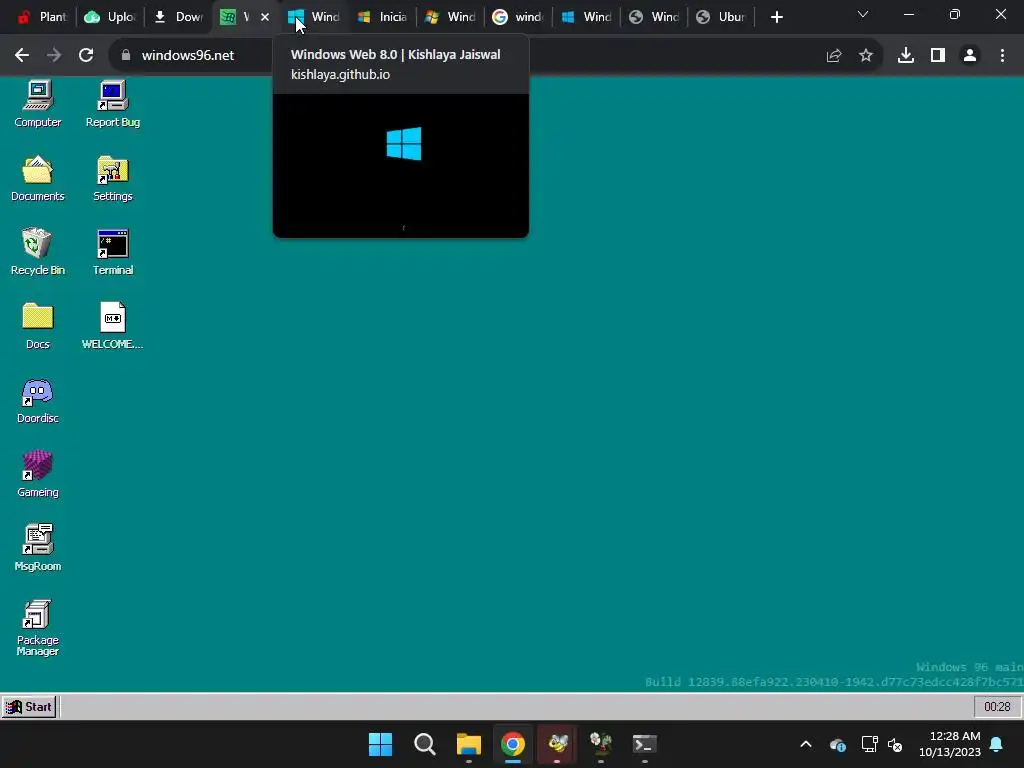Open Chrome downloads icon

coord(906,56)
